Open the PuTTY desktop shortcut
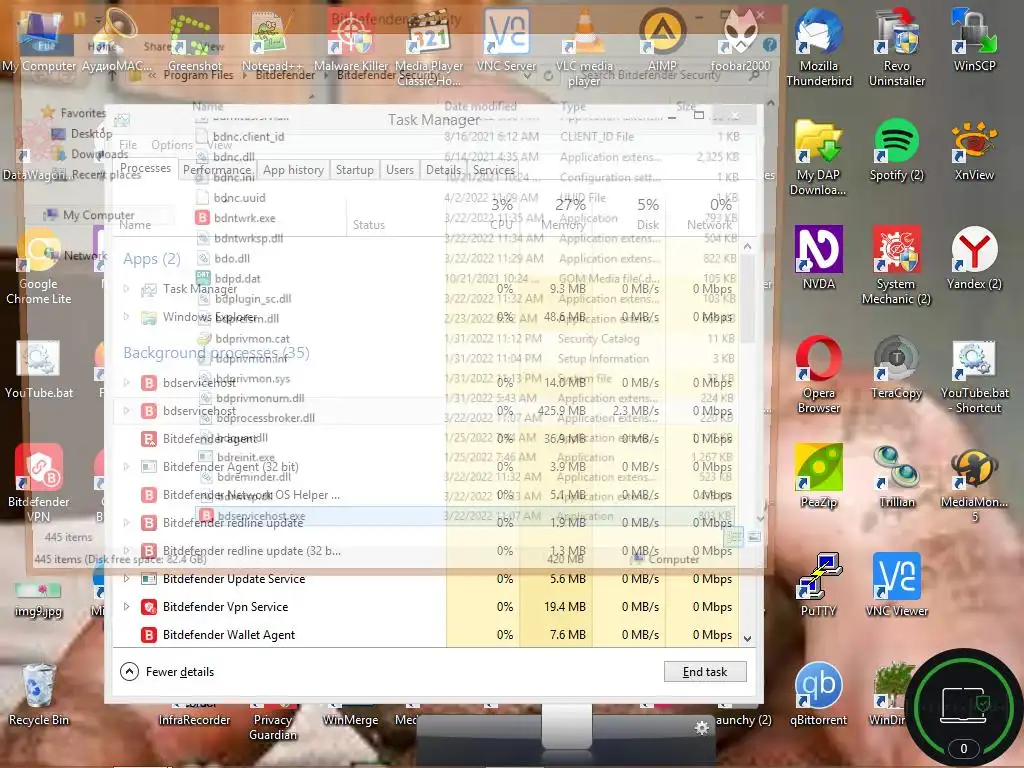Viewport: 1024px width, 768px height. click(818, 586)
